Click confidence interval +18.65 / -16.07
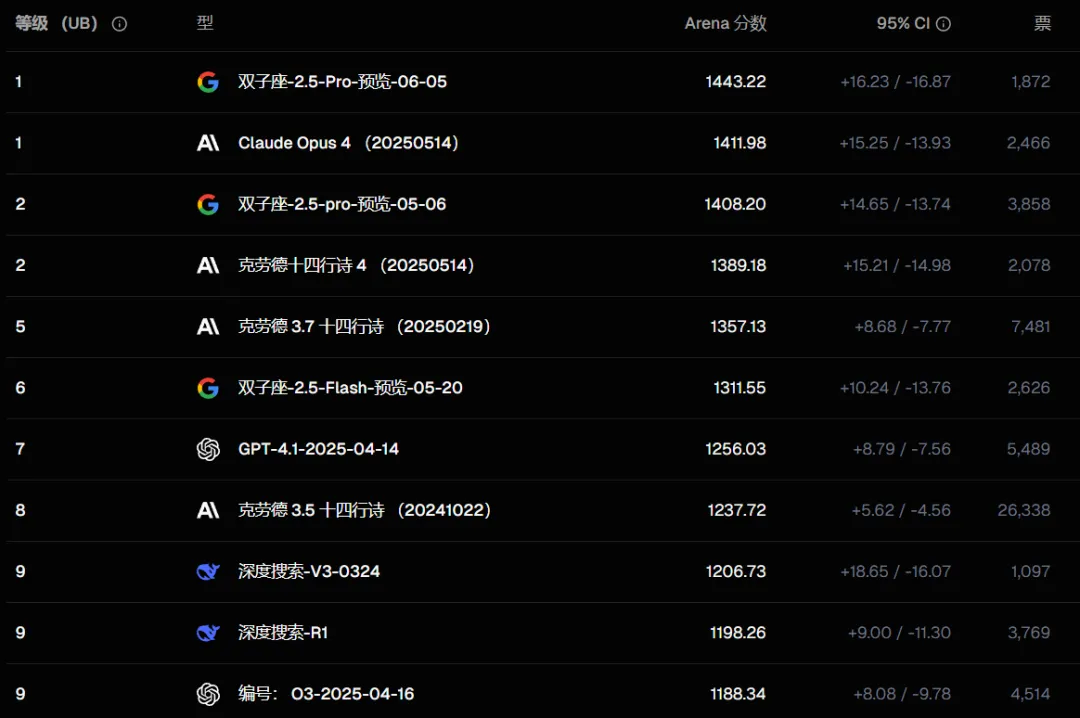 pos(895,571)
